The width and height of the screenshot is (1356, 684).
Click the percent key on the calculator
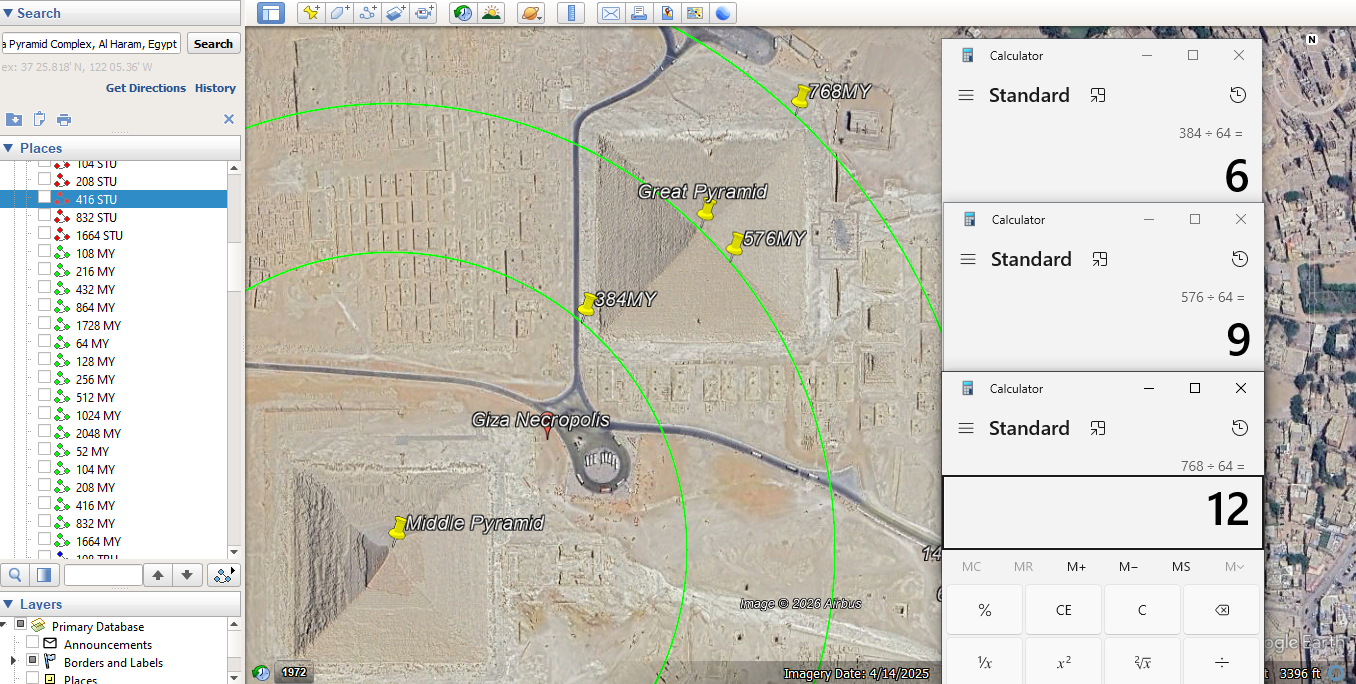(985, 610)
